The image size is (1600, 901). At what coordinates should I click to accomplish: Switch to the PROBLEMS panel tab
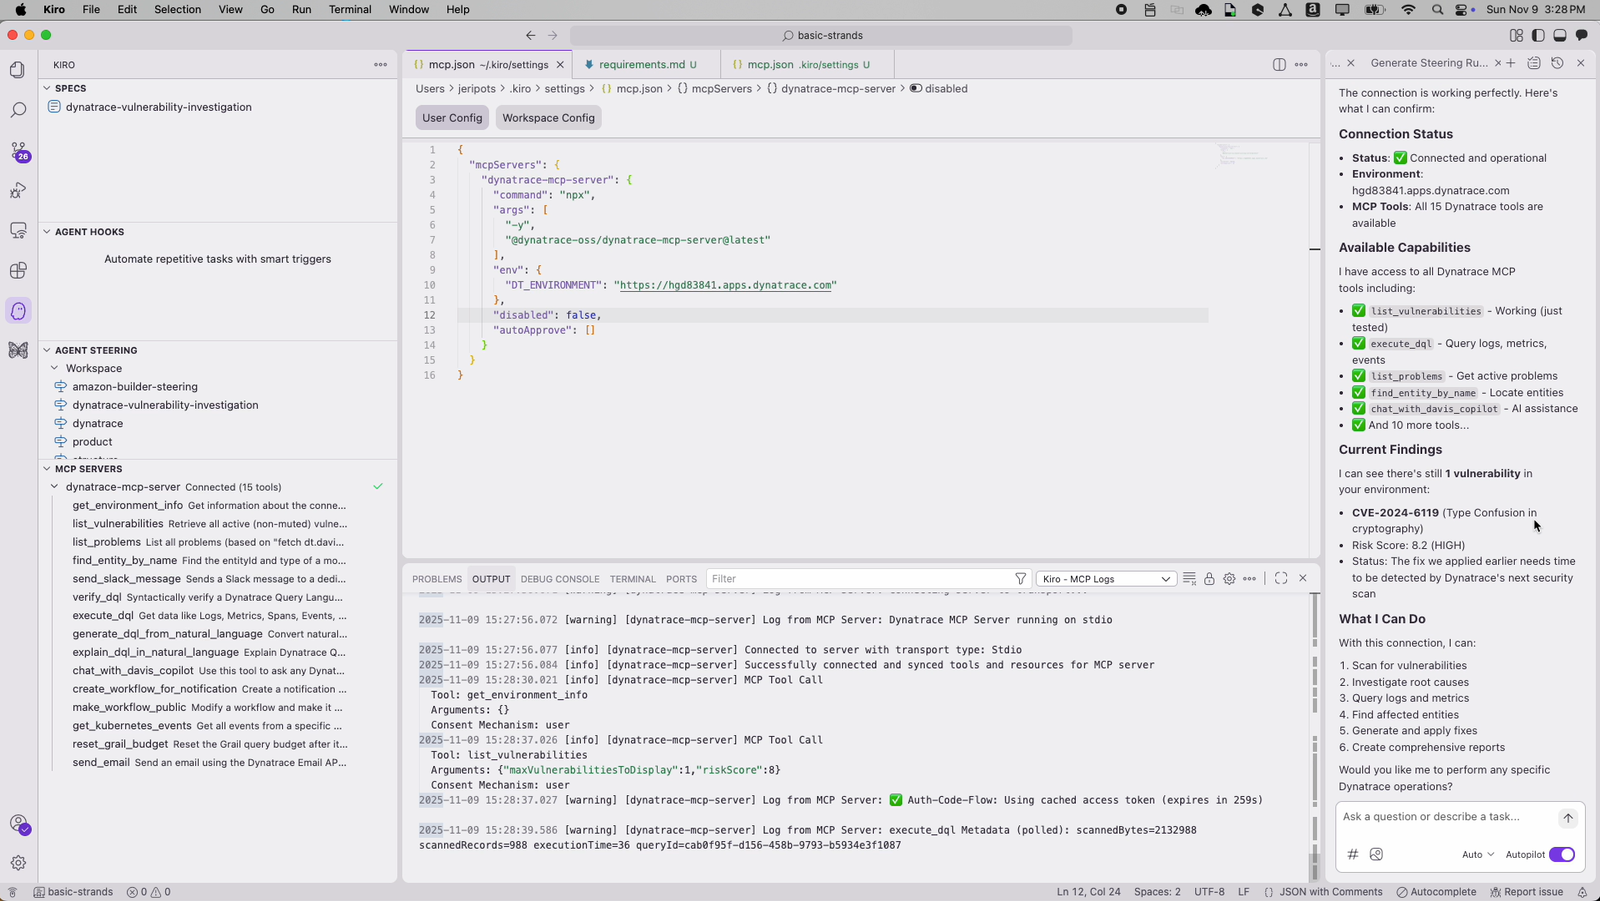[x=437, y=579]
